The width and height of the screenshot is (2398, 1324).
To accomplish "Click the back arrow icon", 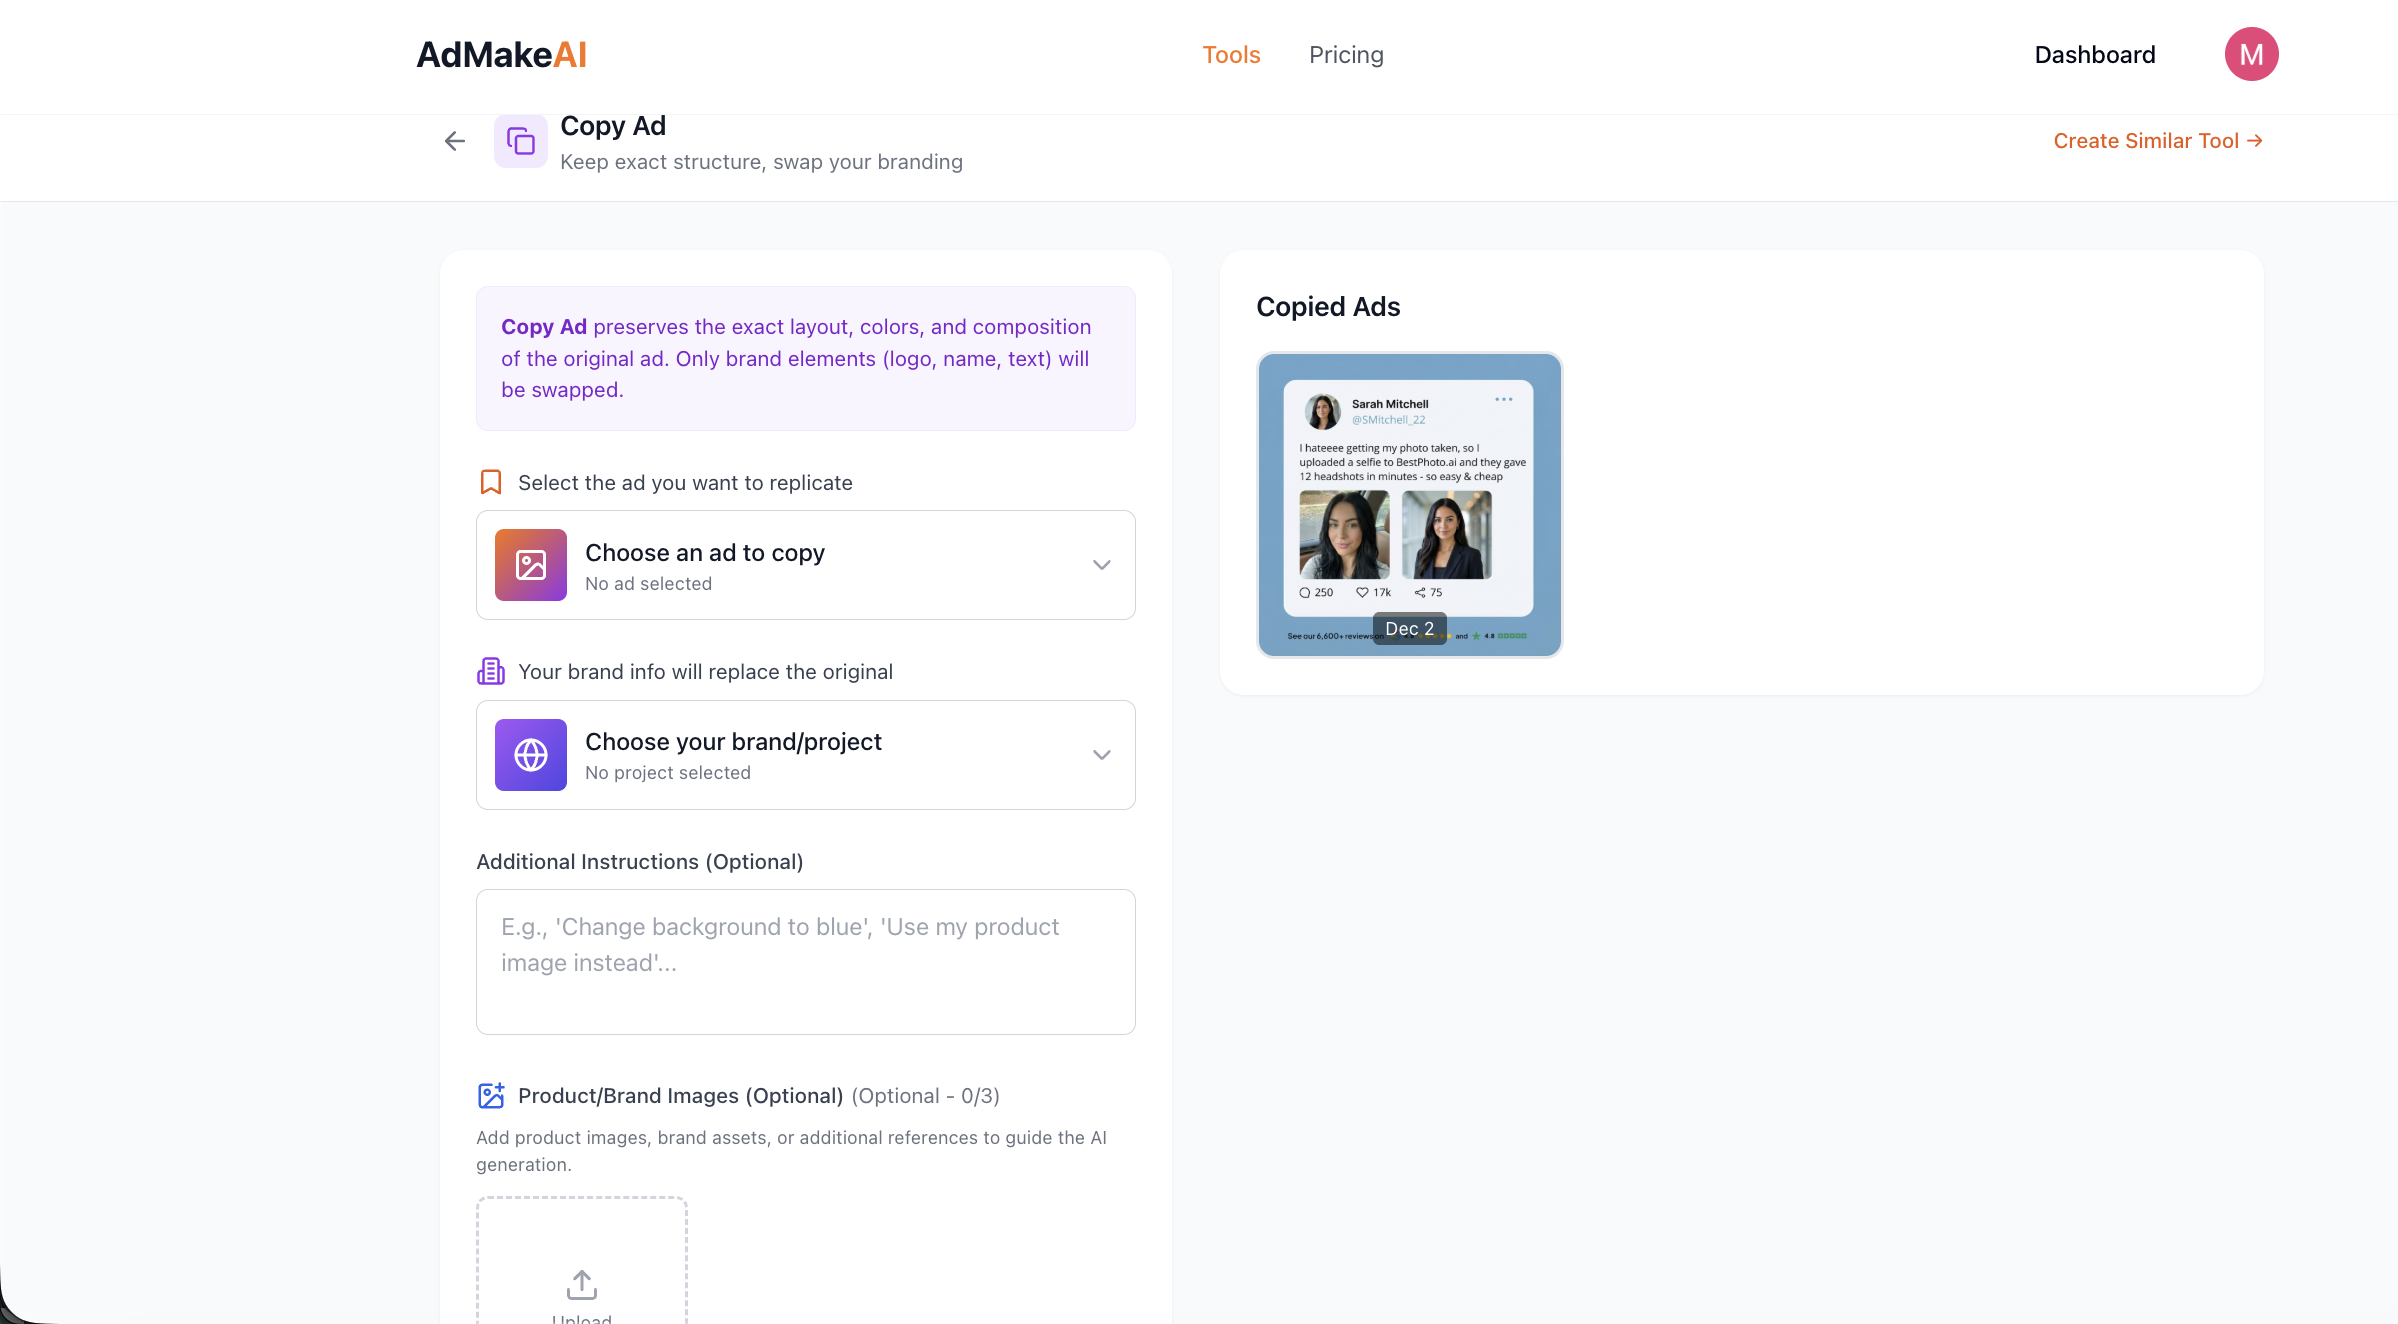I will (x=455, y=141).
